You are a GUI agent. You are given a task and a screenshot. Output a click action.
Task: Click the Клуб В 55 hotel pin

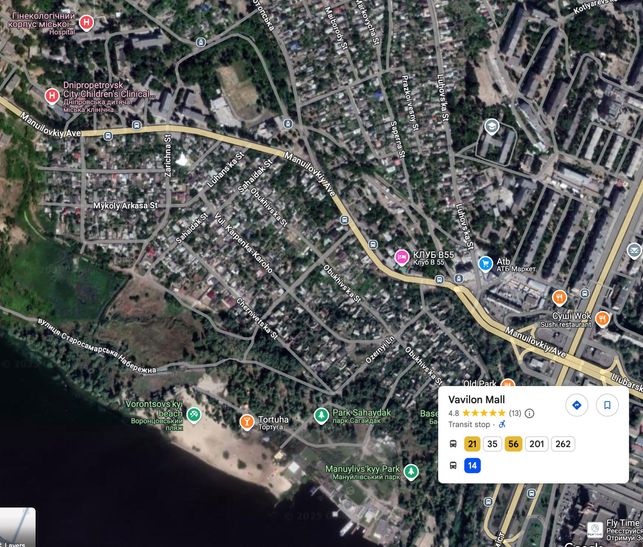pyautogui.click(x=402, y=258)
